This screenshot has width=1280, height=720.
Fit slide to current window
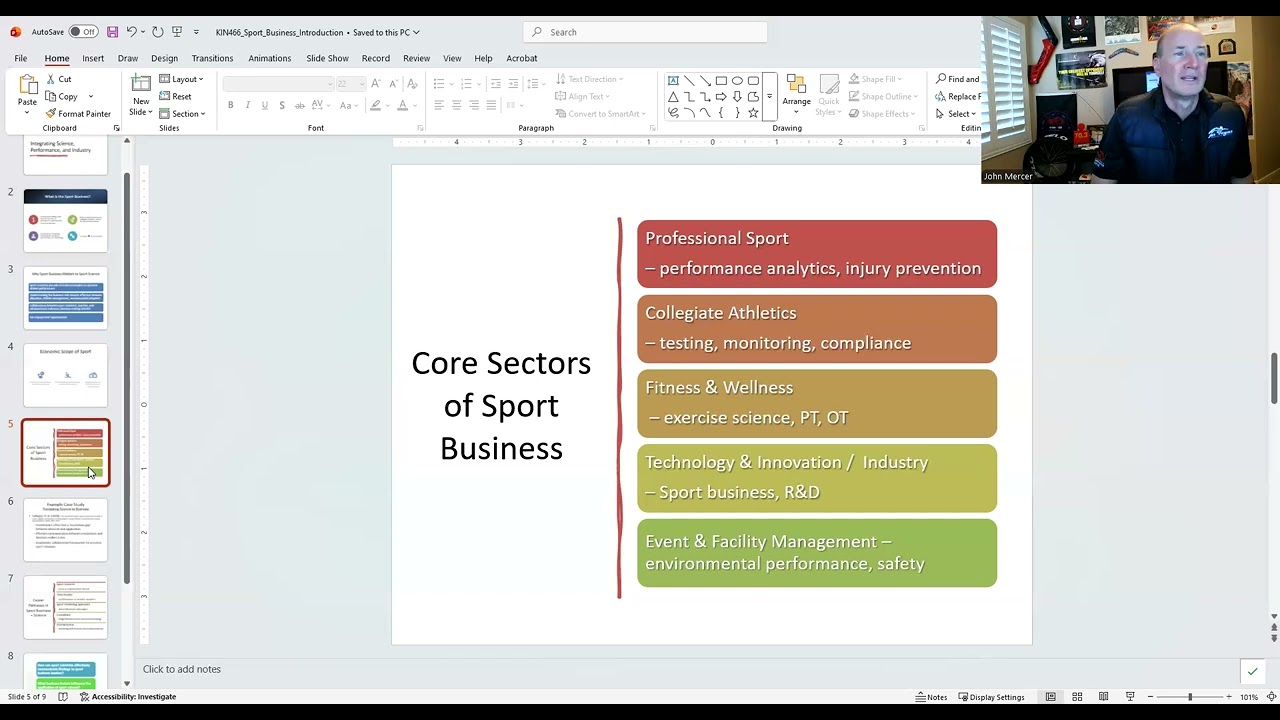click(x=1270, y=697)
